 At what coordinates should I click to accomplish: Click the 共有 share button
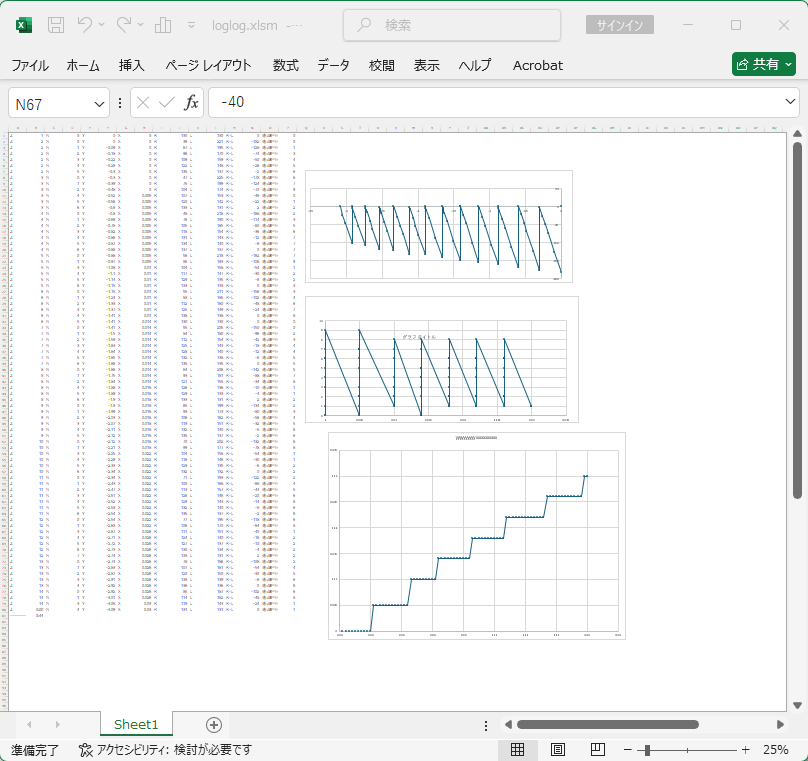(x=764, y=64)
